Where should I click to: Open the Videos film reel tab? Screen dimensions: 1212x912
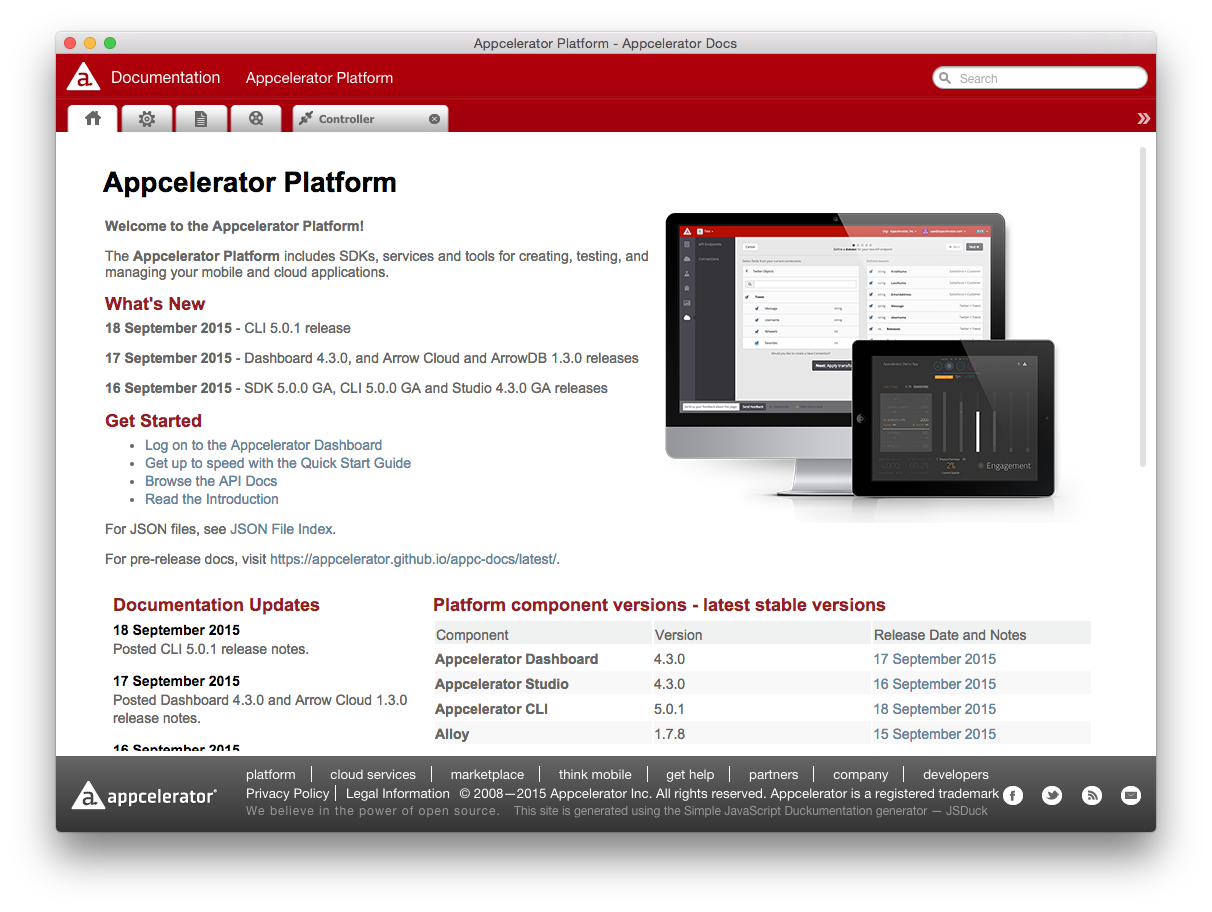tap(256, 118)
